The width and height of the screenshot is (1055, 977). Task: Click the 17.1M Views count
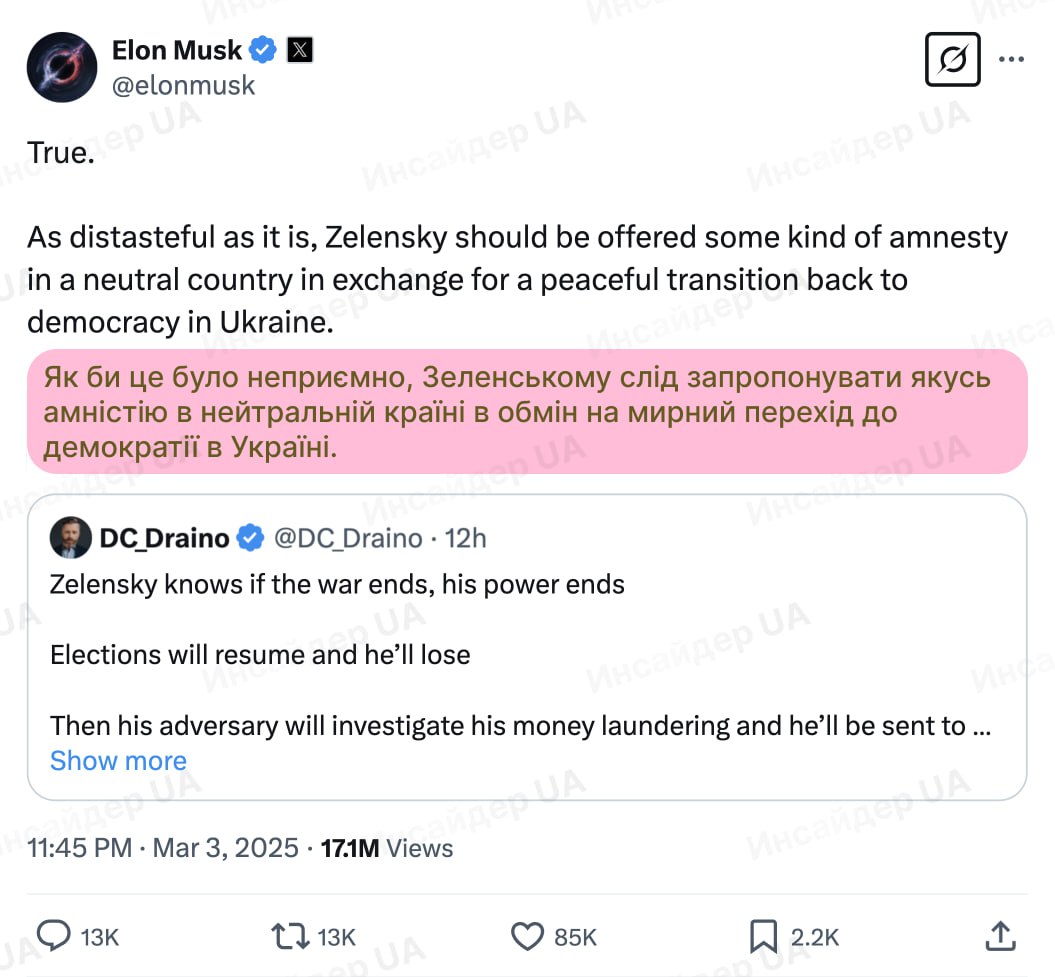pos(386,848)
